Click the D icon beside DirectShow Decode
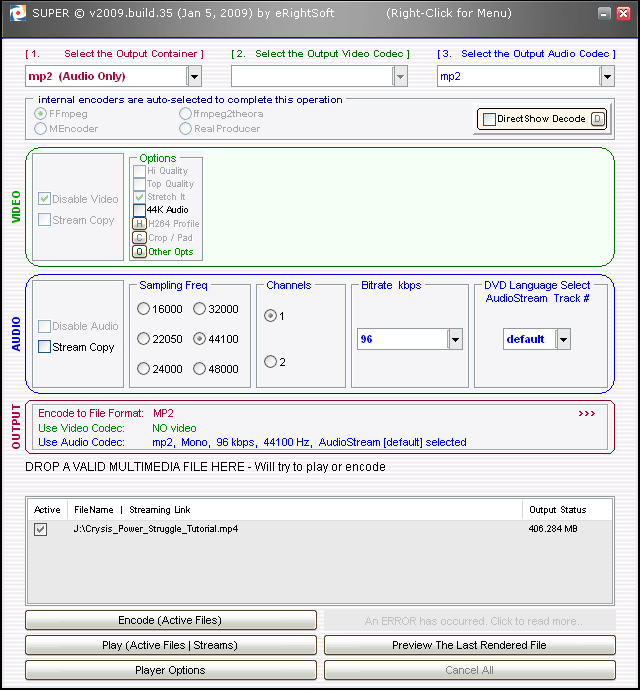This screenshot has height=690, width=640. (597, 119)
